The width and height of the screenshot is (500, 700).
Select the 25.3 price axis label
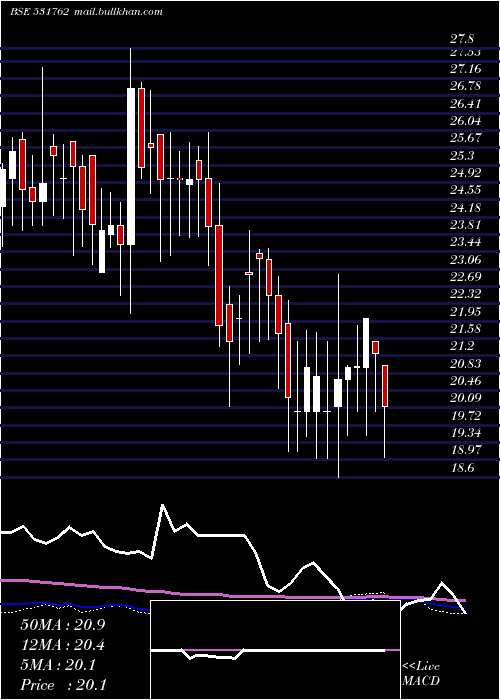pyautogui.click(x=462, y=156)
